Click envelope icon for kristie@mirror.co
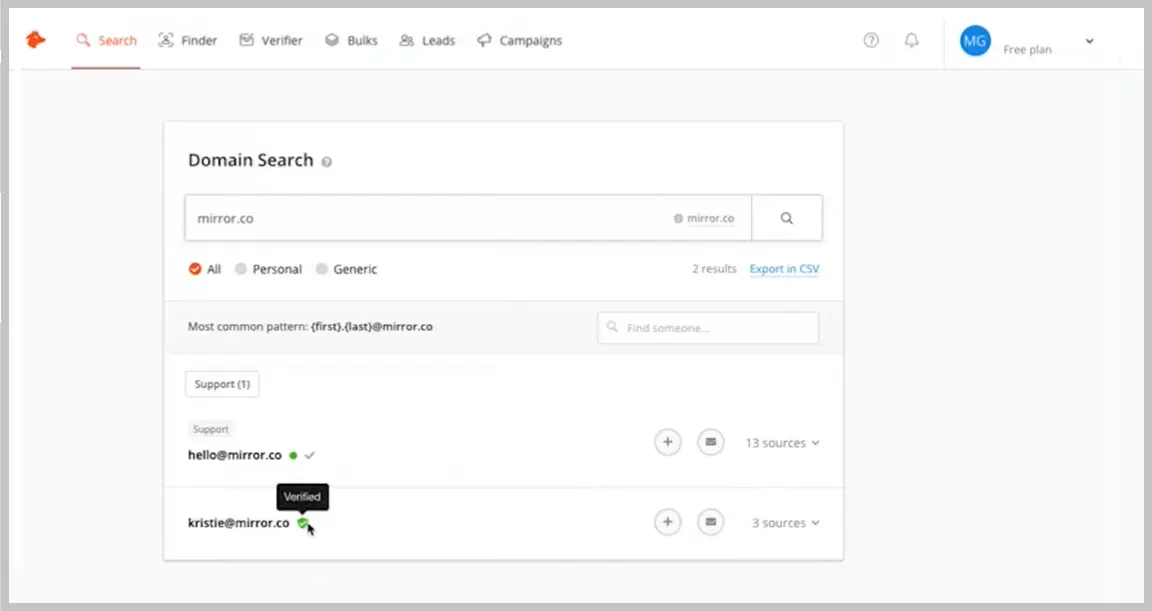The width and height of the screenshot is (1152, 611). pyautogui.click(x=710, y=522)
